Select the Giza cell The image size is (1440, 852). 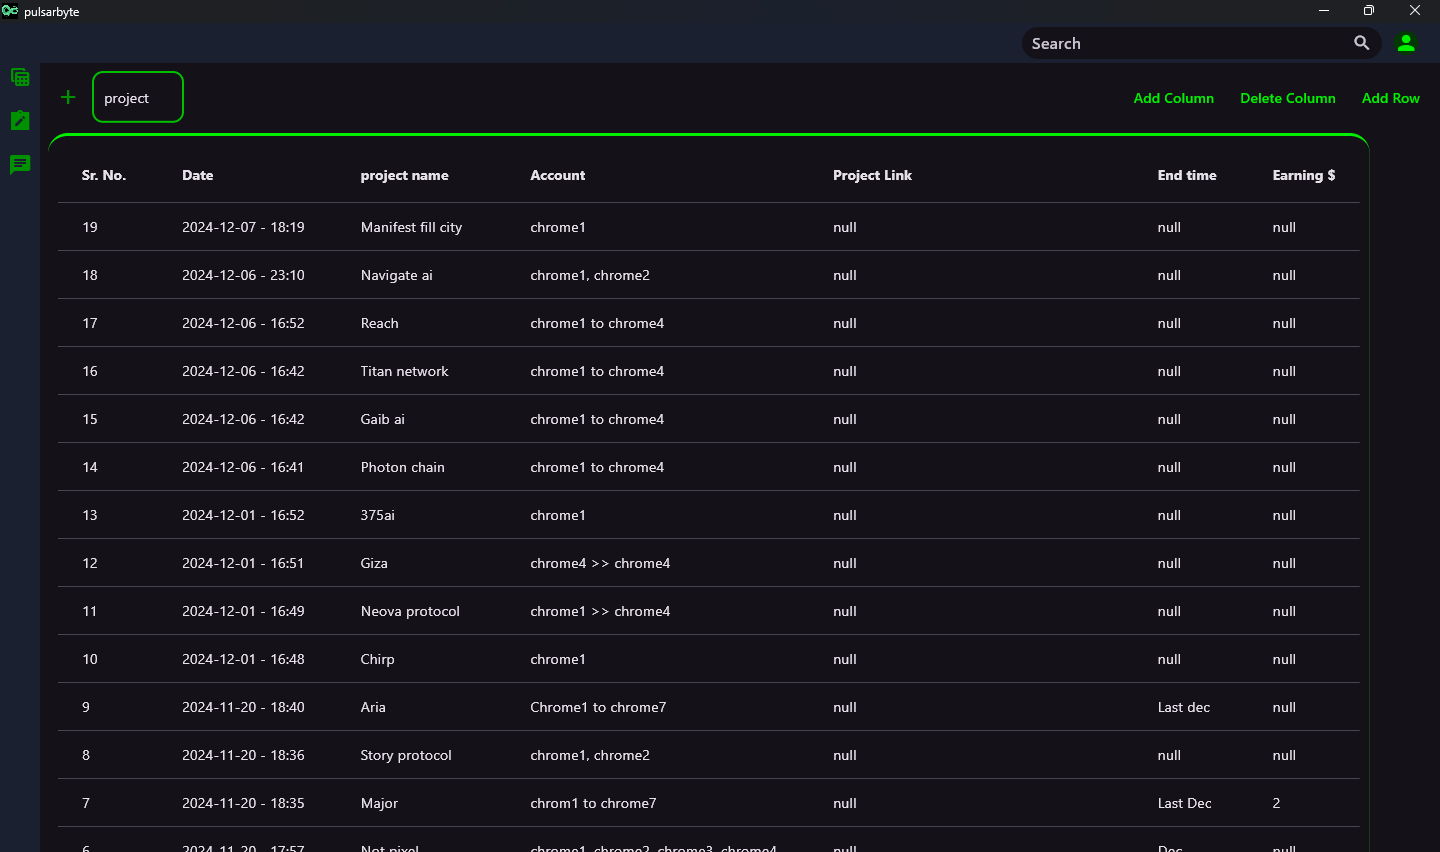coord(375,563)
